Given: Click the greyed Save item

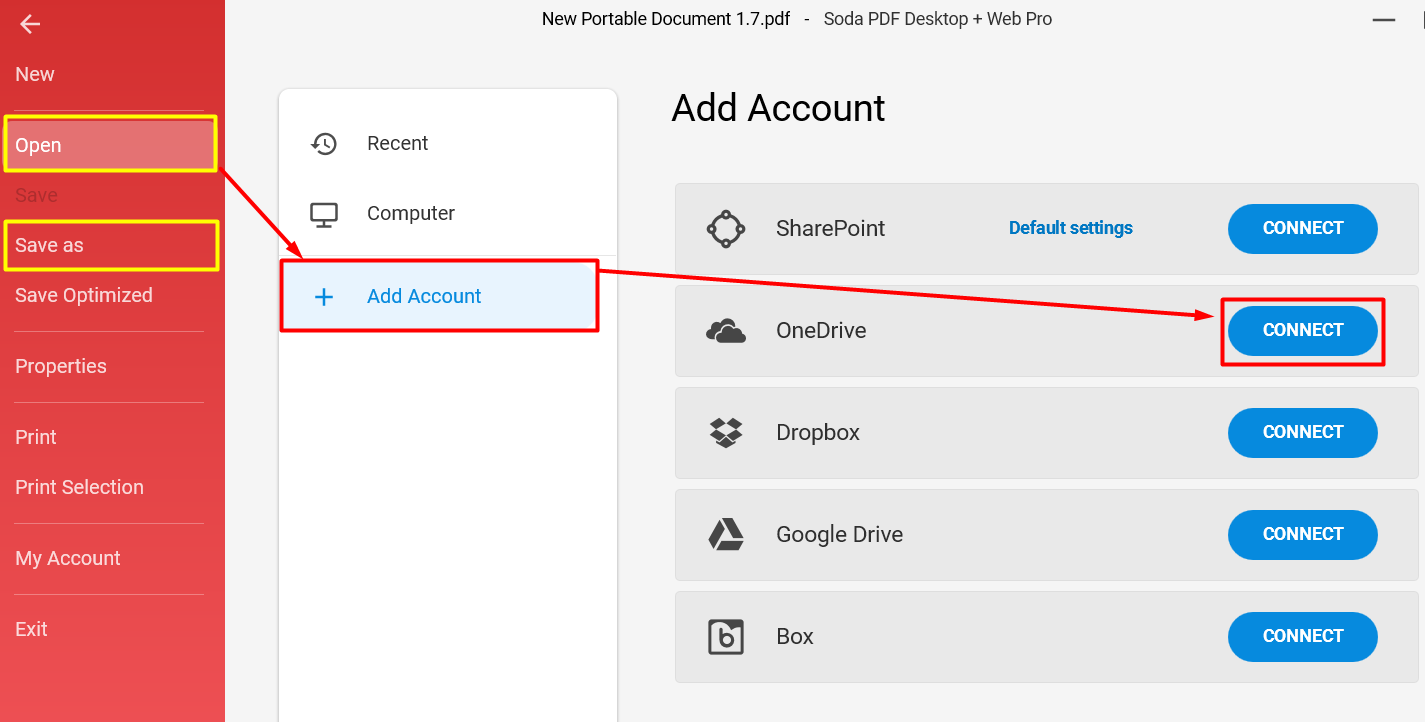Looking at the screenshot, I should 36,195.
